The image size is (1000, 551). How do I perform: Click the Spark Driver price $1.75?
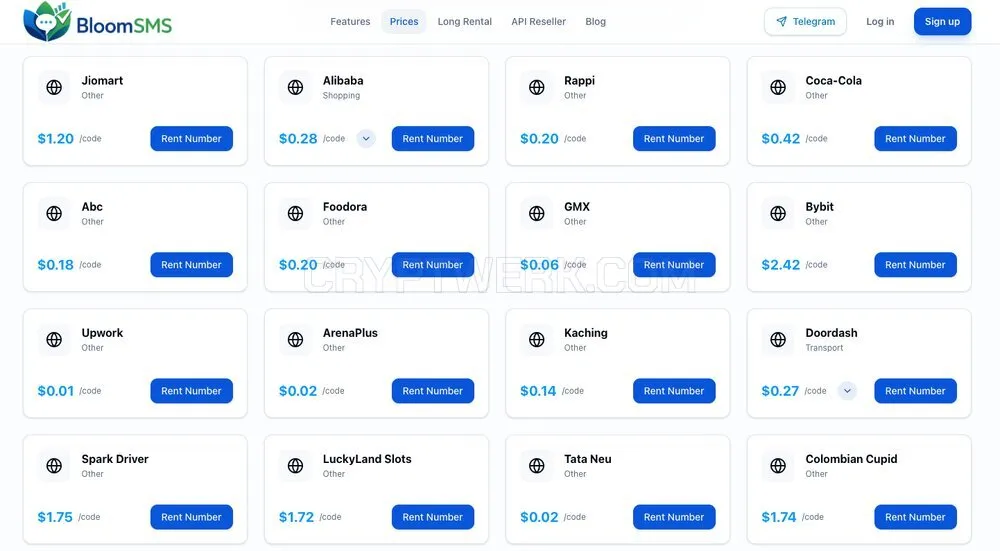click(x=55, y=517)
